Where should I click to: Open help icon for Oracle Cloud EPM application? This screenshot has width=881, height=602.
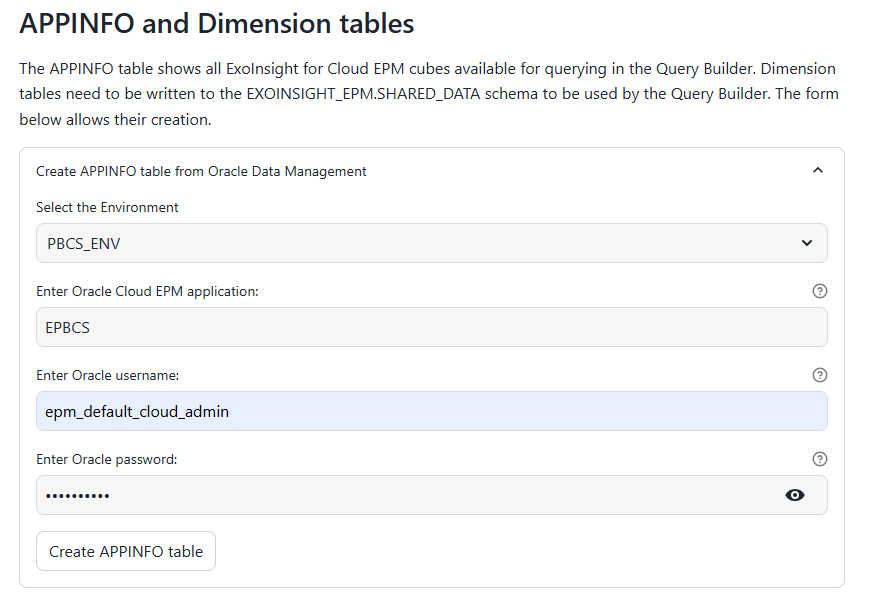(x=820, y=291)
